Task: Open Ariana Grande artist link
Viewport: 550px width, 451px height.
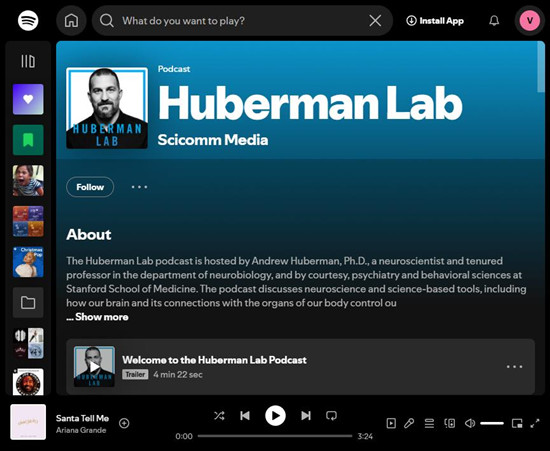Action: [81, 430]
